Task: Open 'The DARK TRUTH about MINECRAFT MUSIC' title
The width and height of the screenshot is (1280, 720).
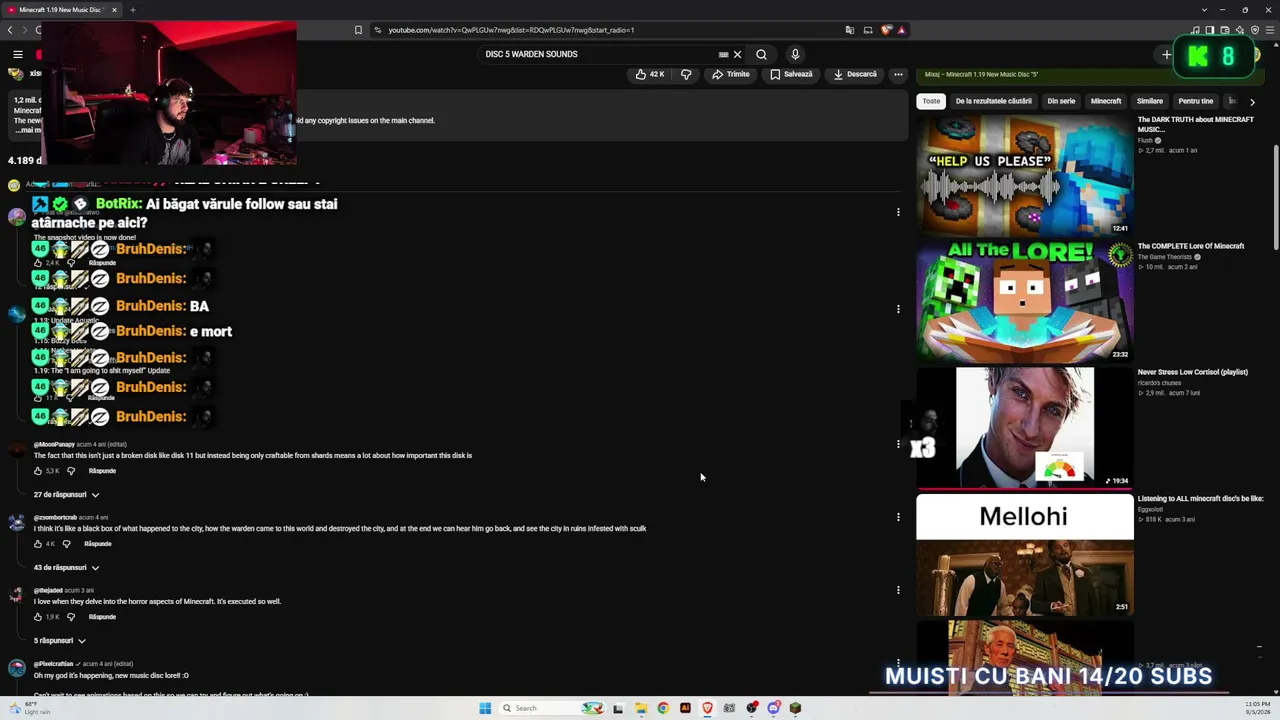Action: point(1195,124)
